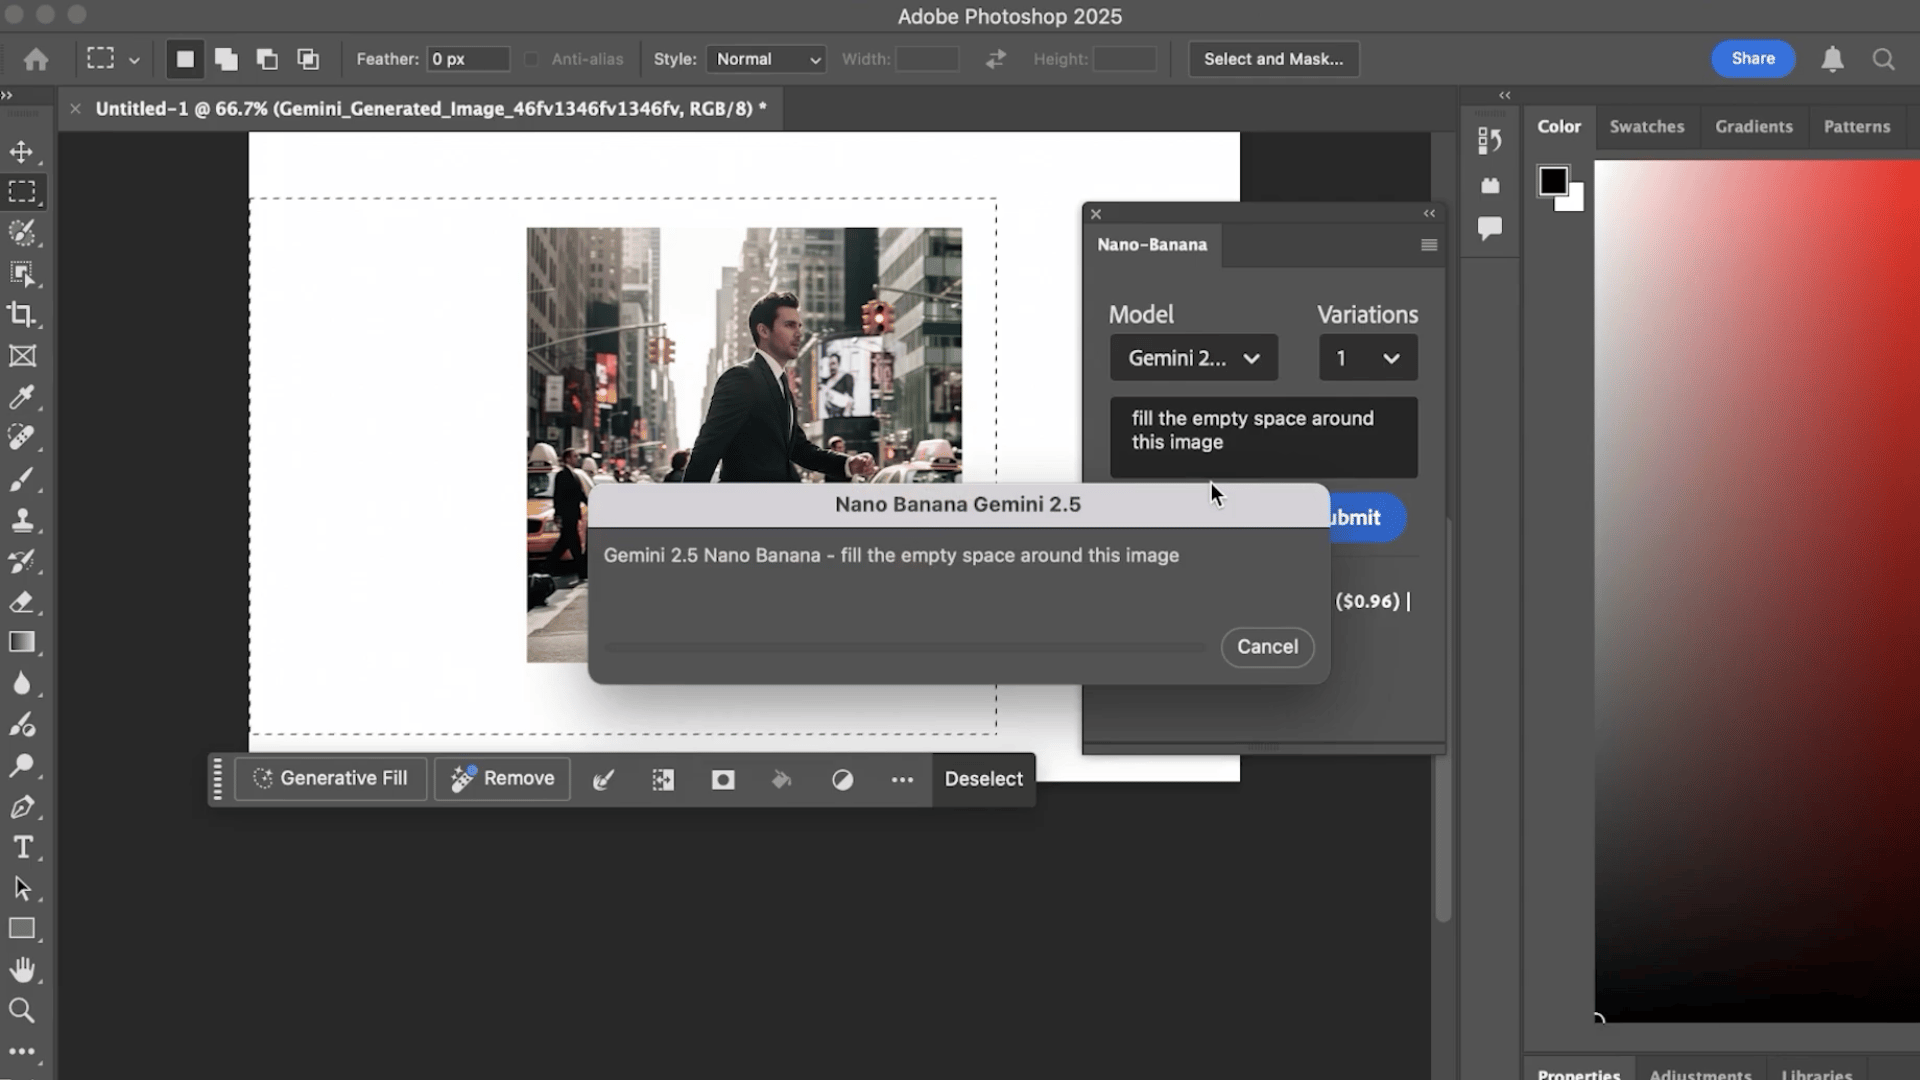Open Select and Mask workspace
Viewport: 1920px width, 1080px height.
click(1273, 59)
